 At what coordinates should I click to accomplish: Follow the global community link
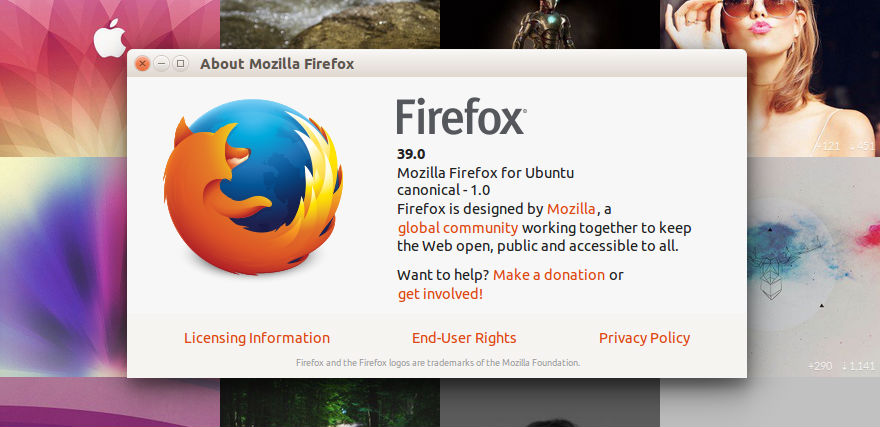point(457,228)
